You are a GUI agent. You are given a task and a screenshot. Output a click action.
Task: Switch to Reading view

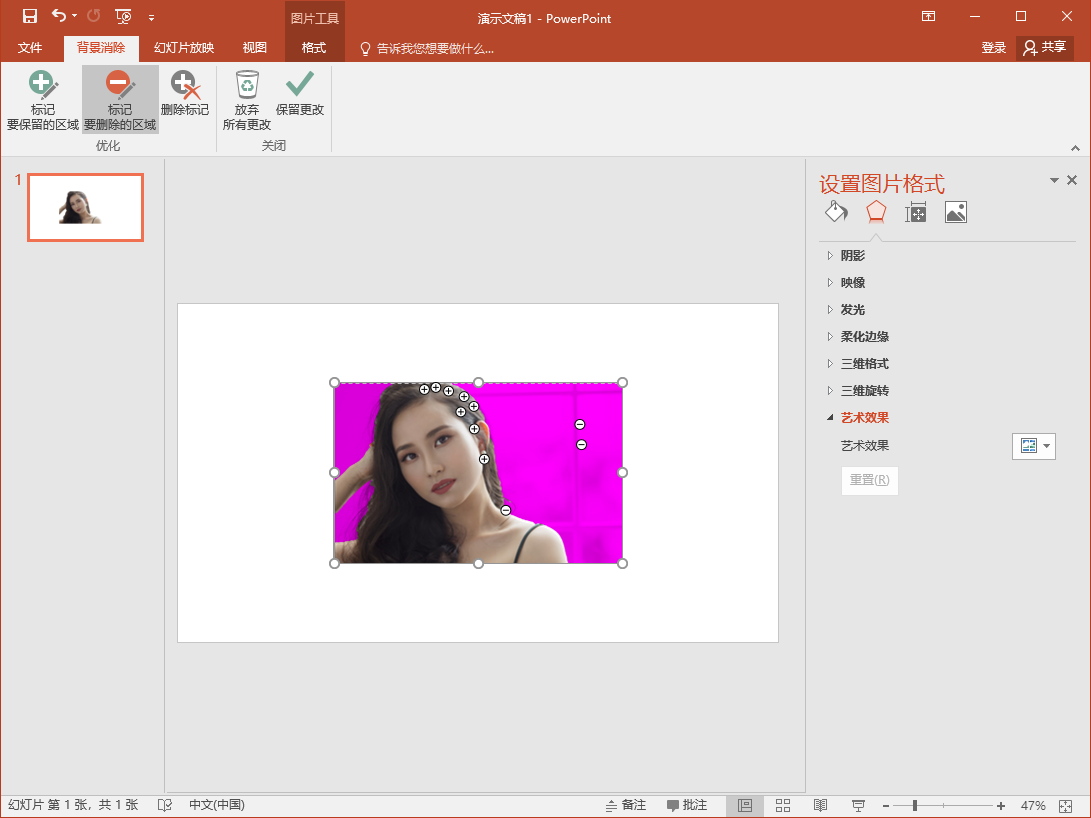tap(820, 805)
